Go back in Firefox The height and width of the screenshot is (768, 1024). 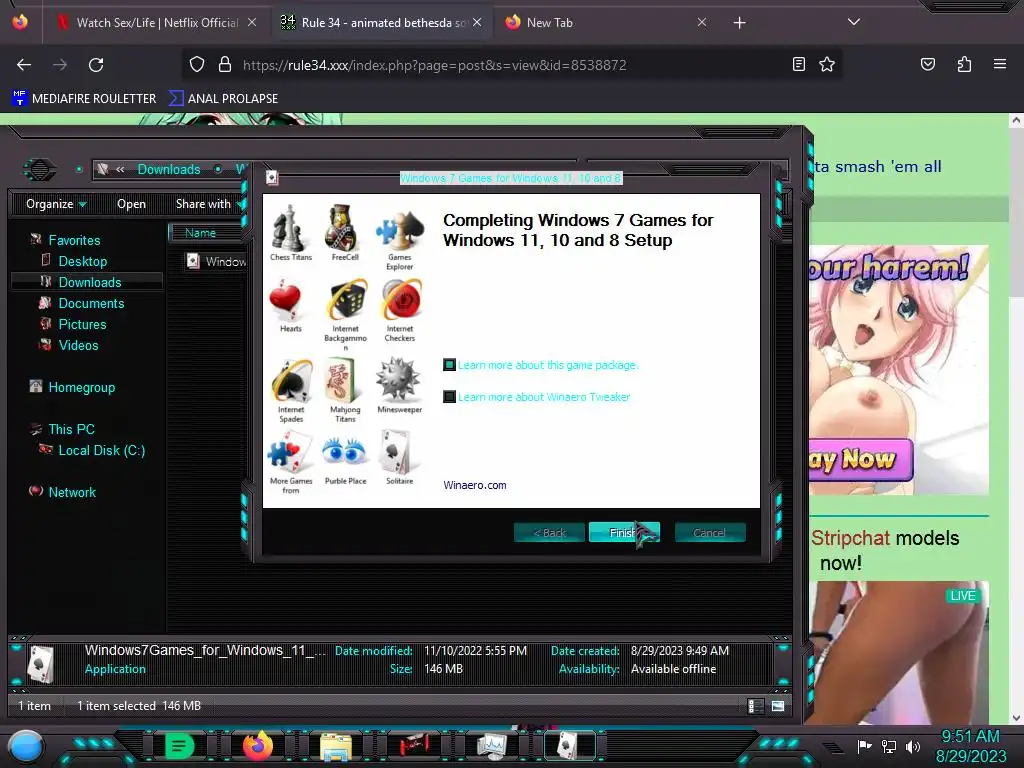[x=24, y=65]
